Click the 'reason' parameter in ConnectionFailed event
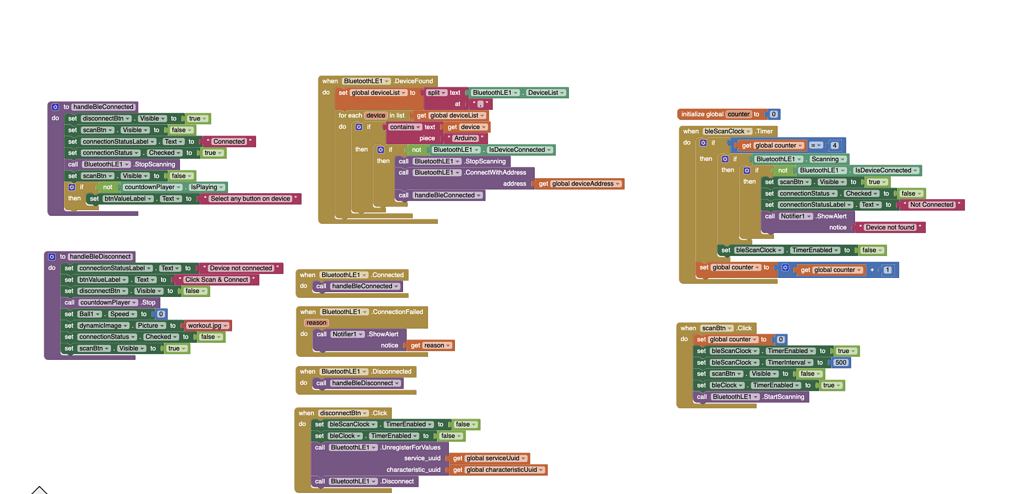Image resolution: width=1024 pixels, height=494 pixels. pos(316,323)
